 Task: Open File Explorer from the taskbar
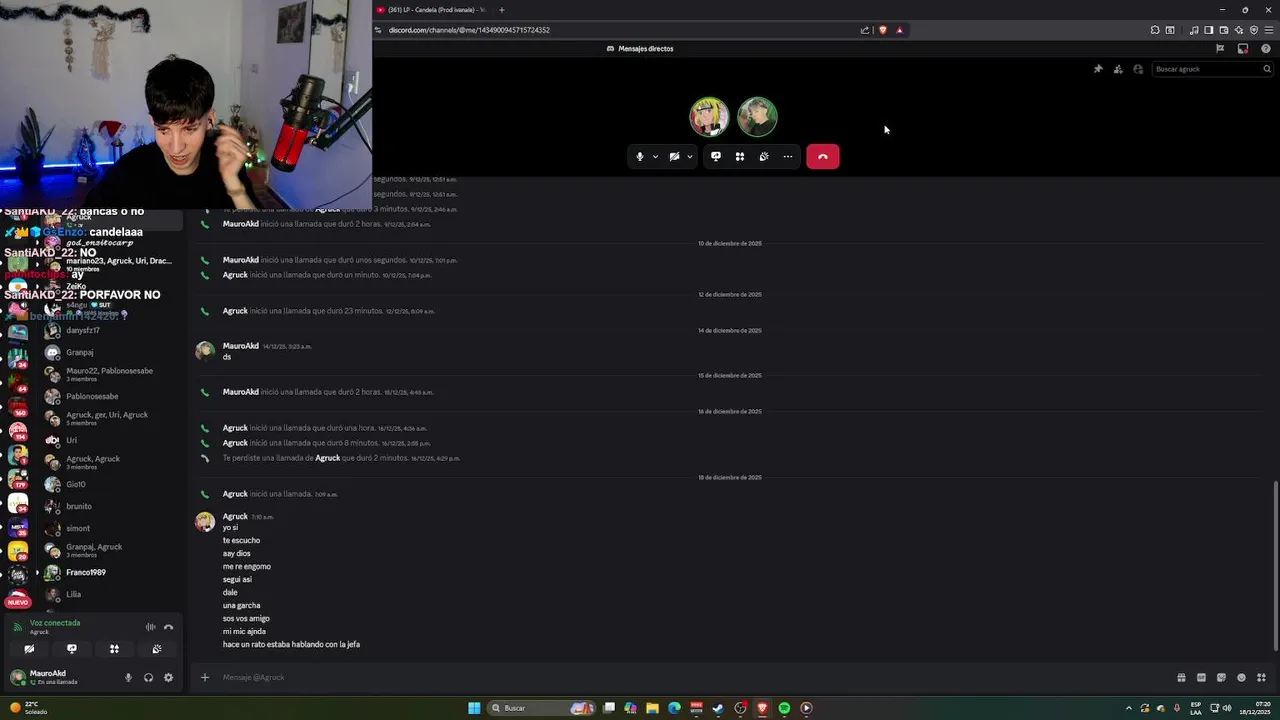coord(652,708)
